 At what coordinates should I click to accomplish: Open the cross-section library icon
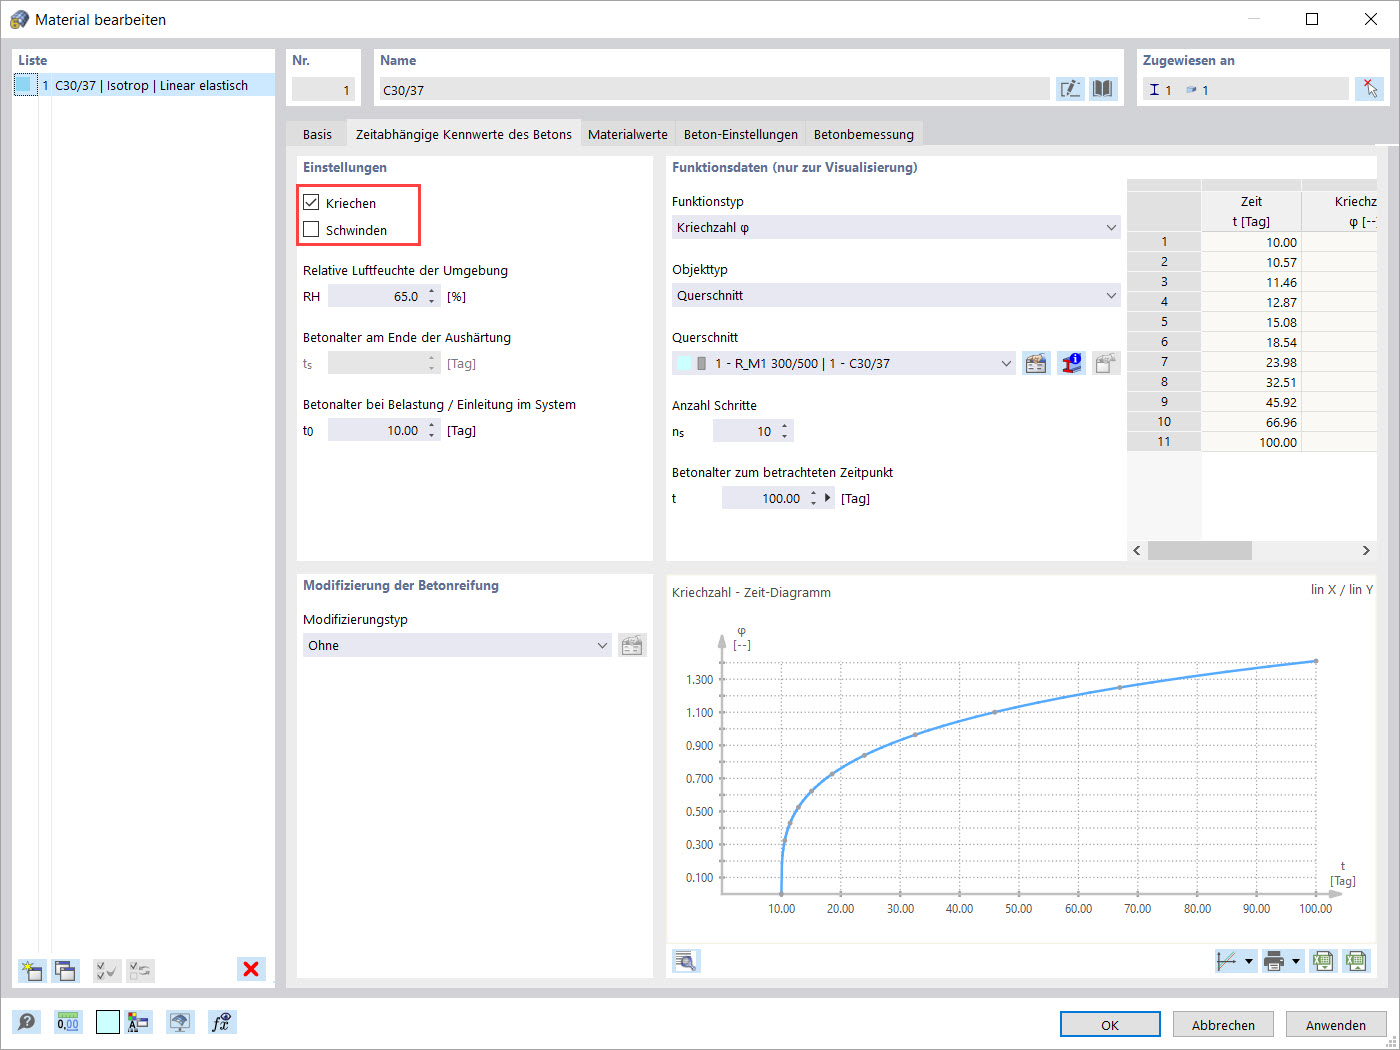point(1036,363)
